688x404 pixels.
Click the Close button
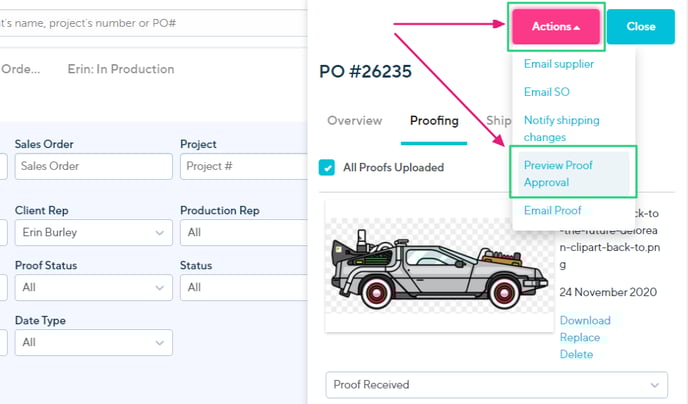coord(640,27)
